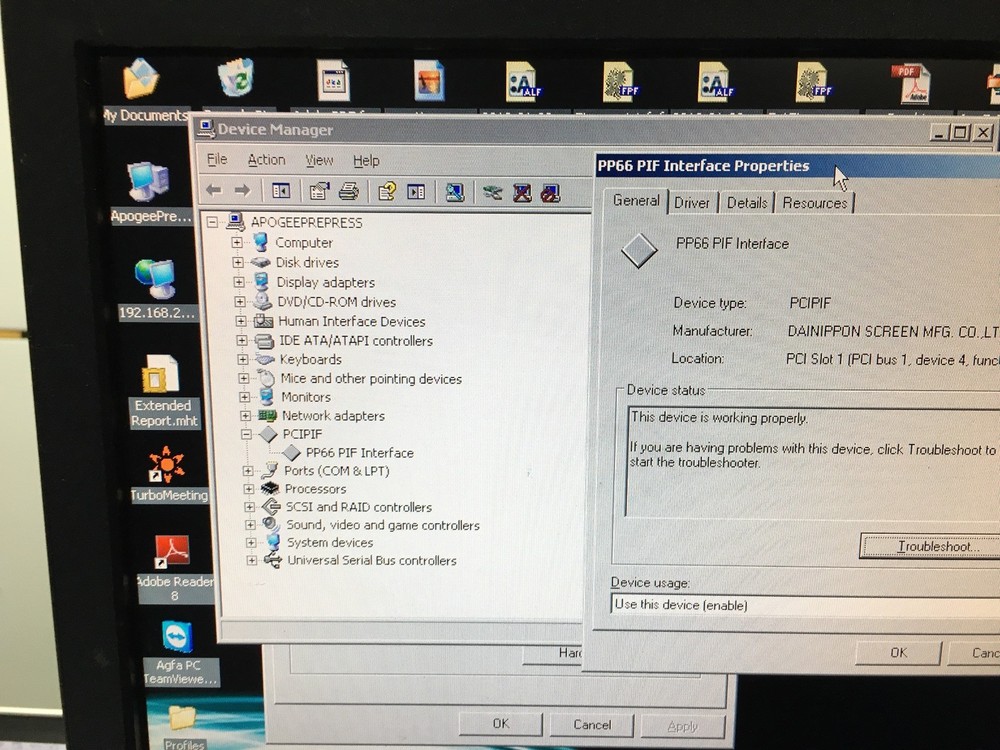Select Keyboards in the device tree
This screenshot has height=750, width=1000.
pos(311,359)
